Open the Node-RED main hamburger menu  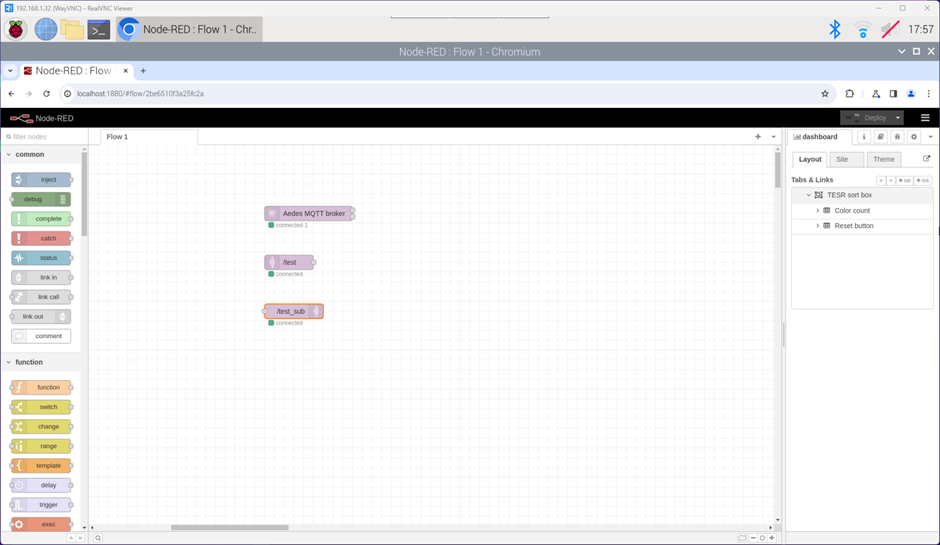(925, 118)
